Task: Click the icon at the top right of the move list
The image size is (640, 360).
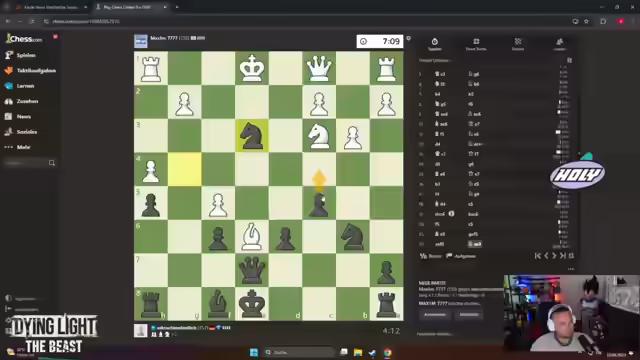Action: pyautogui.click(x=569, y=60)
